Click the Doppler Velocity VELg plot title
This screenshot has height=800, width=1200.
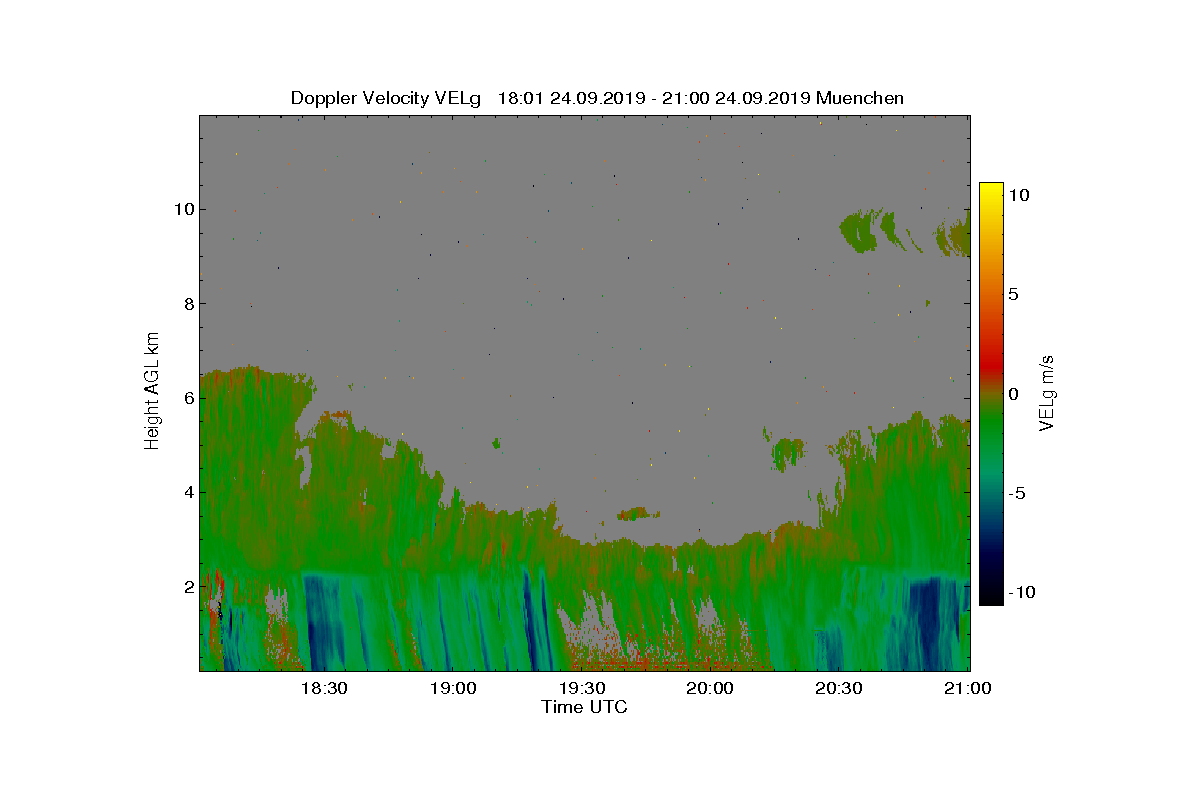(x=597, y=98)
